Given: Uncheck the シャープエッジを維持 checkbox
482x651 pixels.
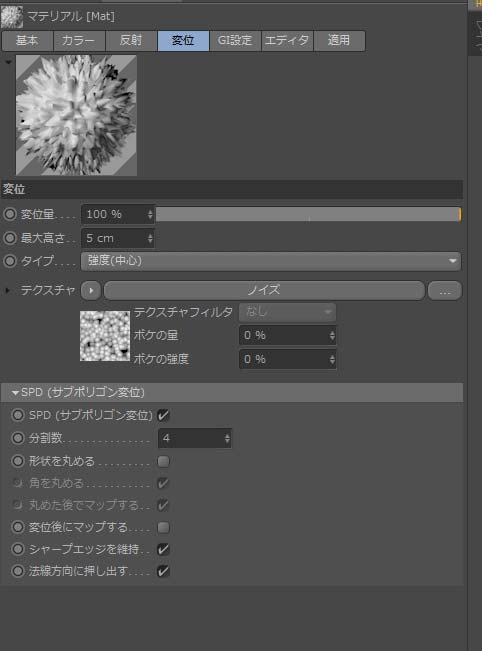Looking at the screenshot, I should pos(164,549).
